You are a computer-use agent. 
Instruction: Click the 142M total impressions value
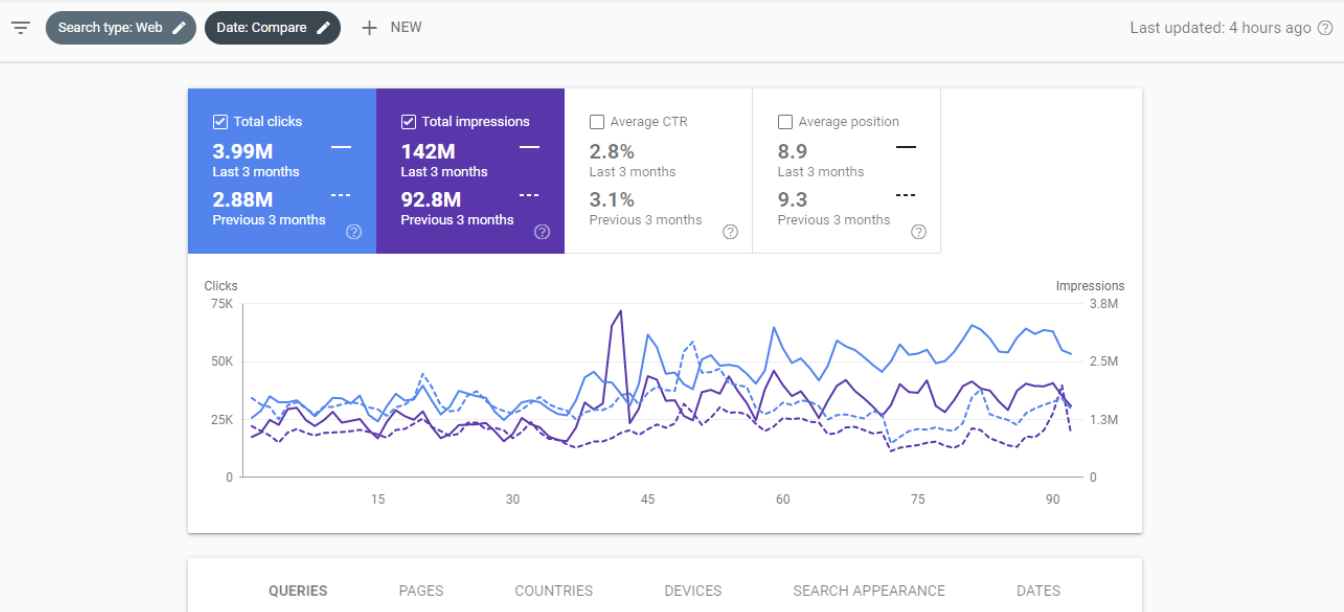point(428,151)
